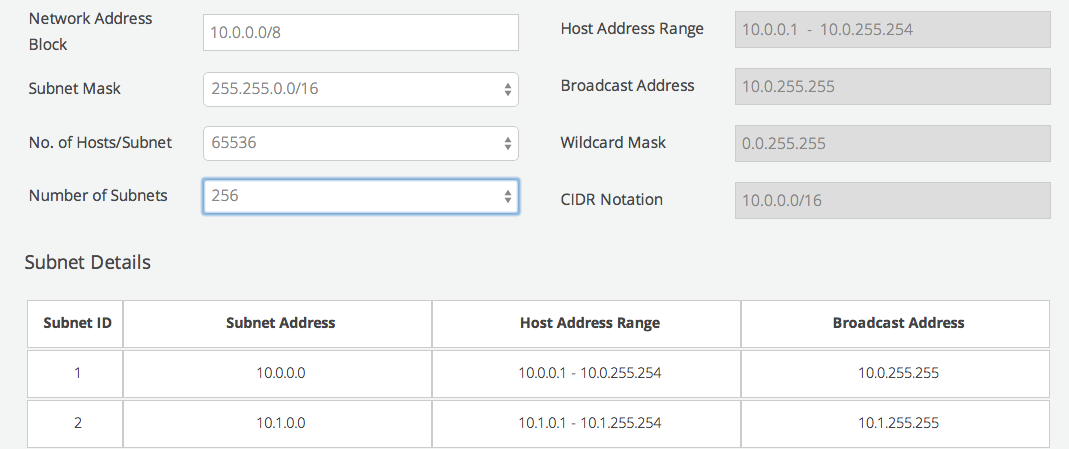Select the Host Address Range output field

click(x=892, y=29)
